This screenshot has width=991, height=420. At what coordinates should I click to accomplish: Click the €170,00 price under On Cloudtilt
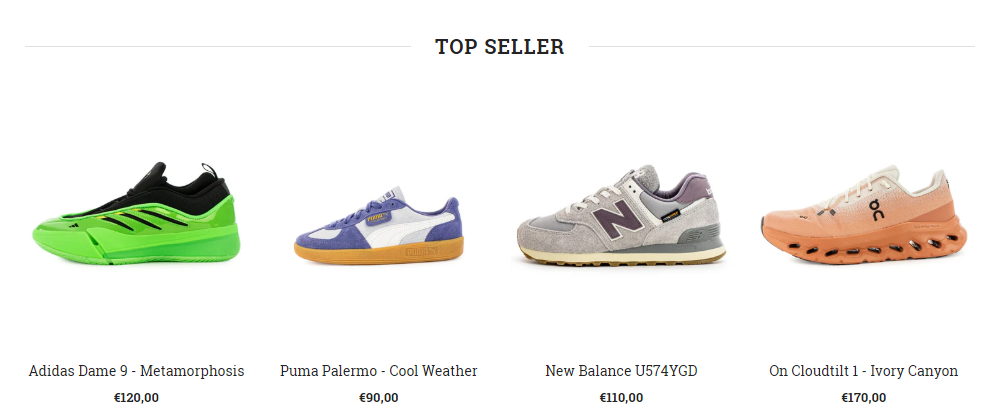tap(863, 398)
